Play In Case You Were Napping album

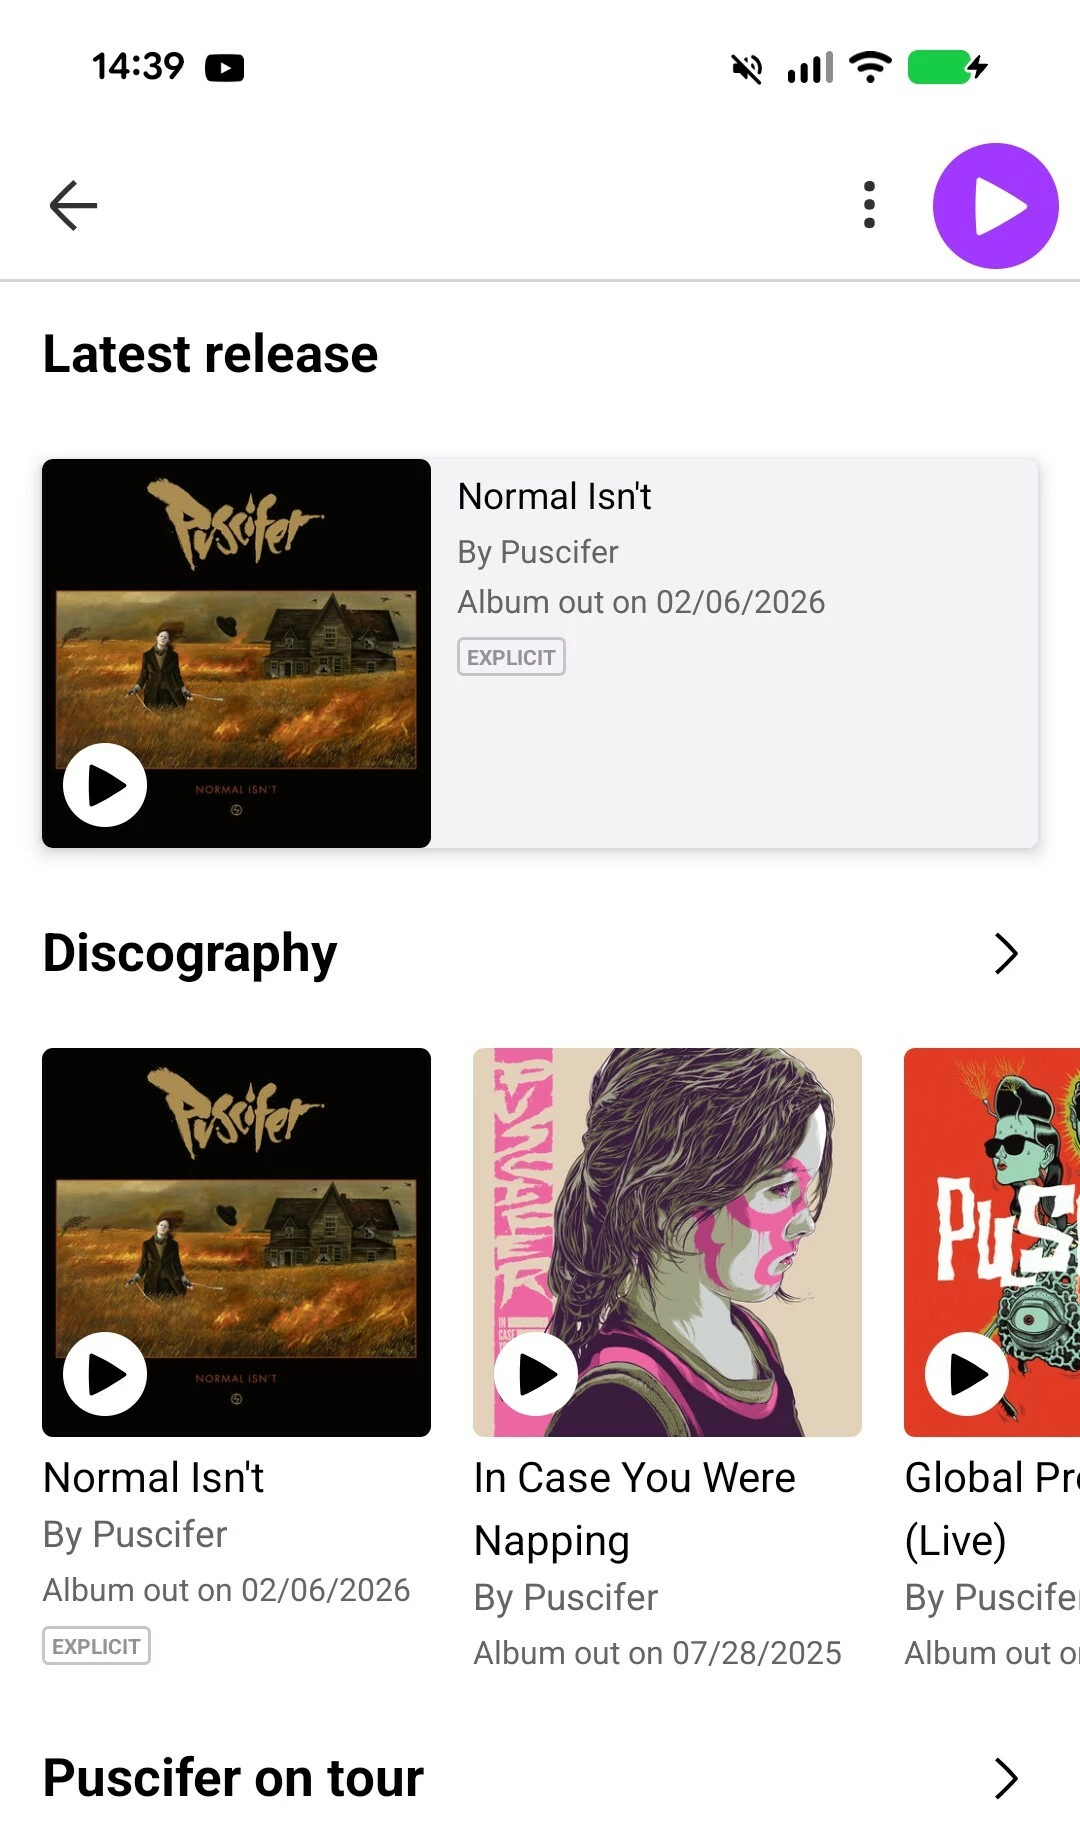[536, 1374]
